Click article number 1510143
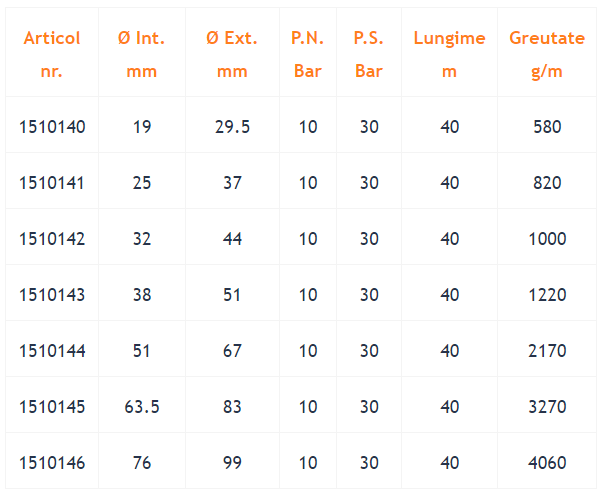The width and height of the screenshot is (607, 493). [x=52, y=295]
